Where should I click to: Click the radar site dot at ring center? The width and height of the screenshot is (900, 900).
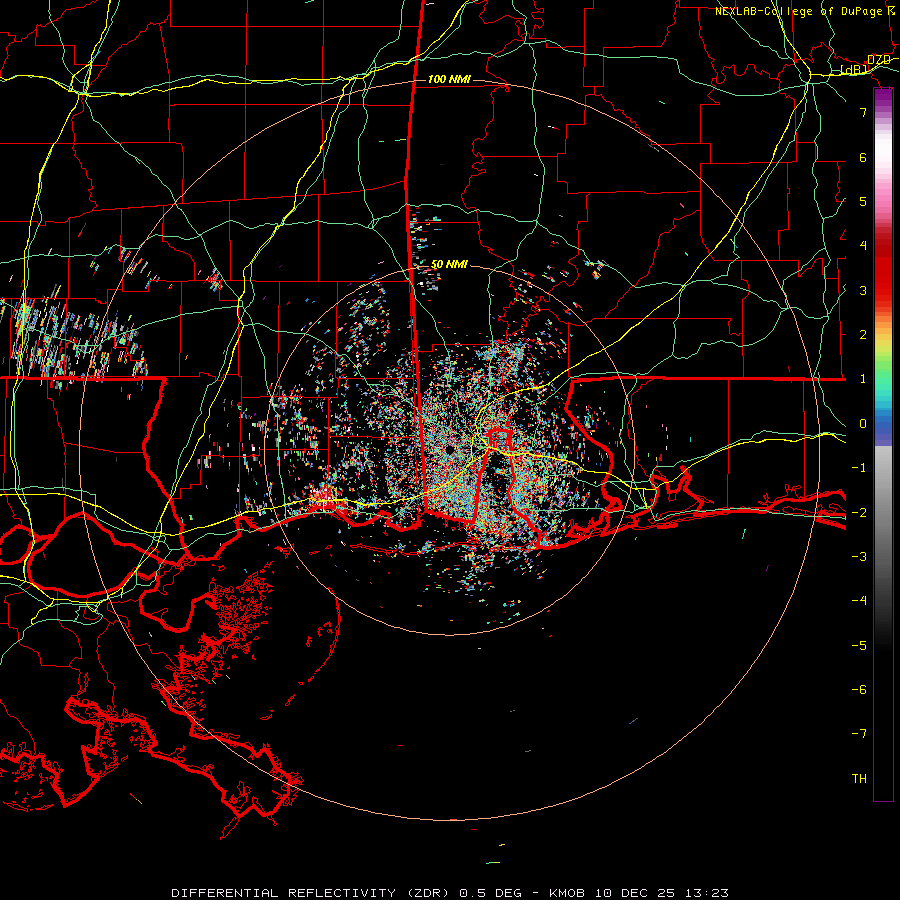449,450
